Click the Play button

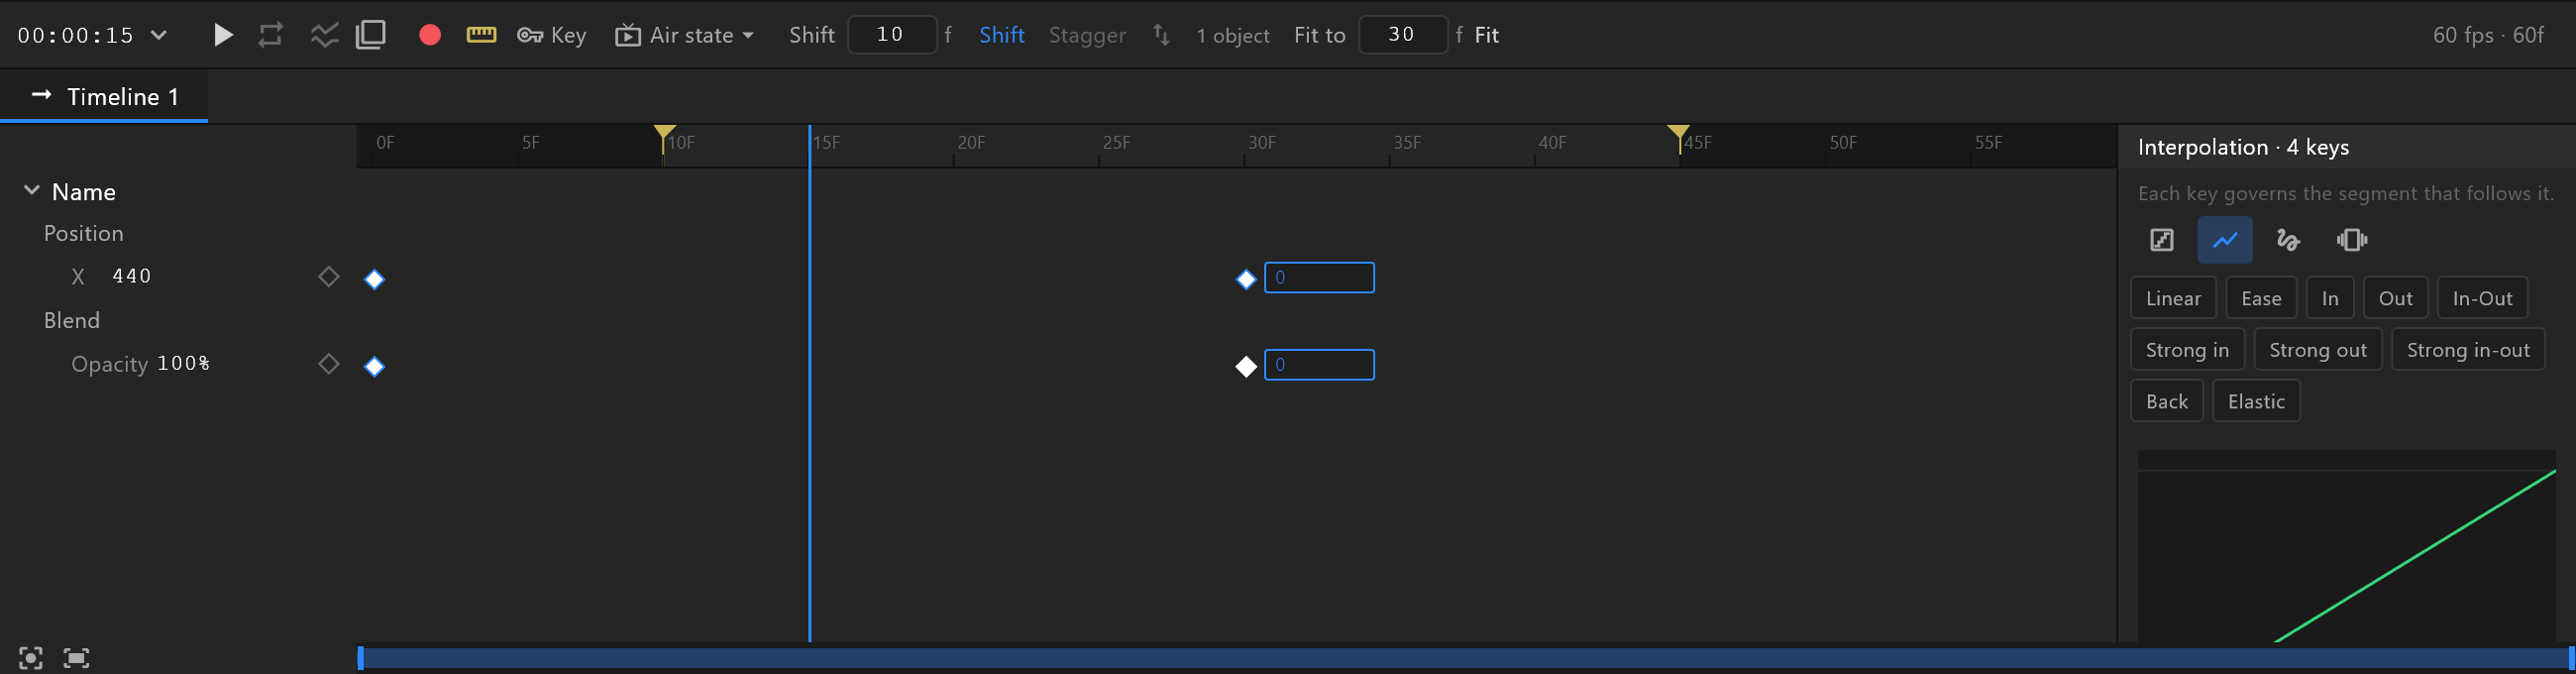pos(223,35)
